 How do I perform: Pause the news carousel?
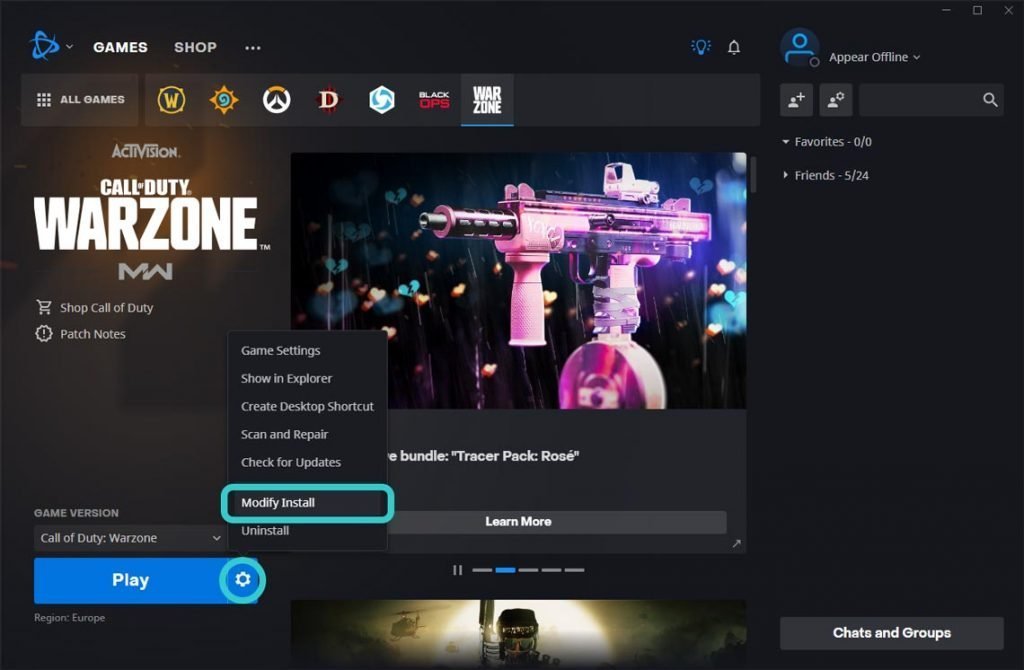pos(457,570)
